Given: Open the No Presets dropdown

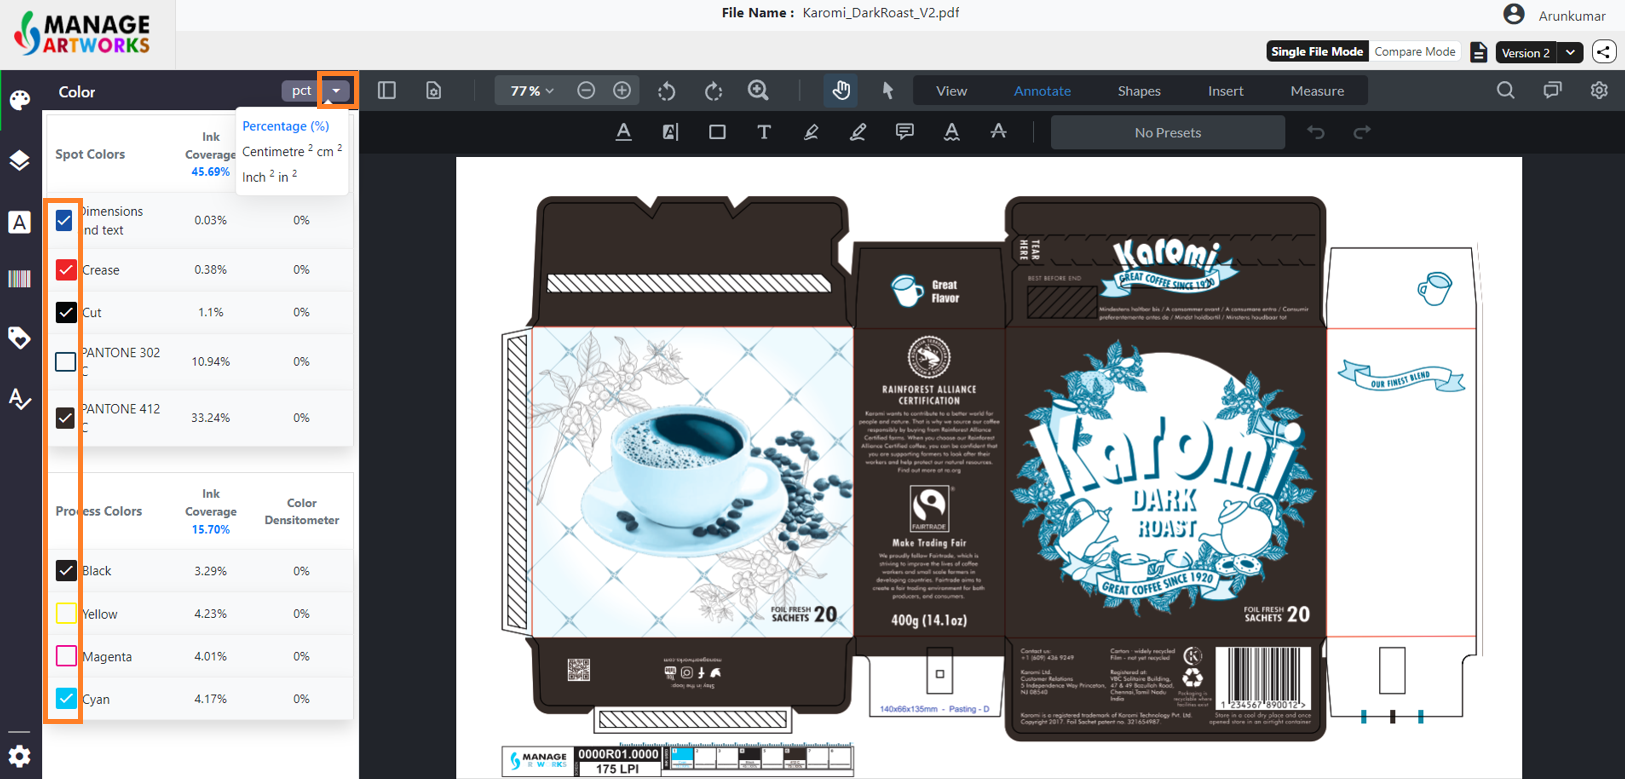Looking at the screenshot, I should point(1167,132).
